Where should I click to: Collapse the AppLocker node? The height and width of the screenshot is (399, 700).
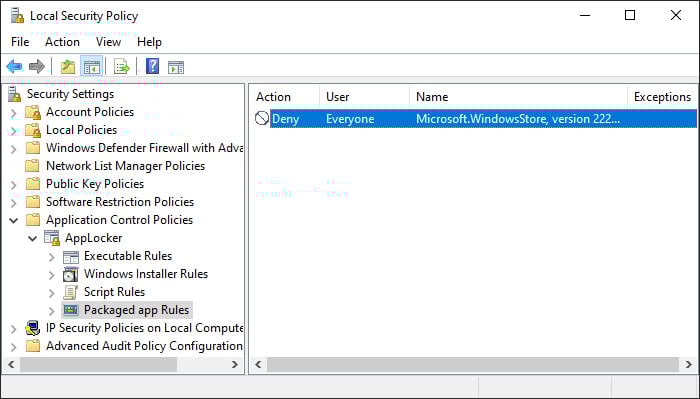point(33,239)
